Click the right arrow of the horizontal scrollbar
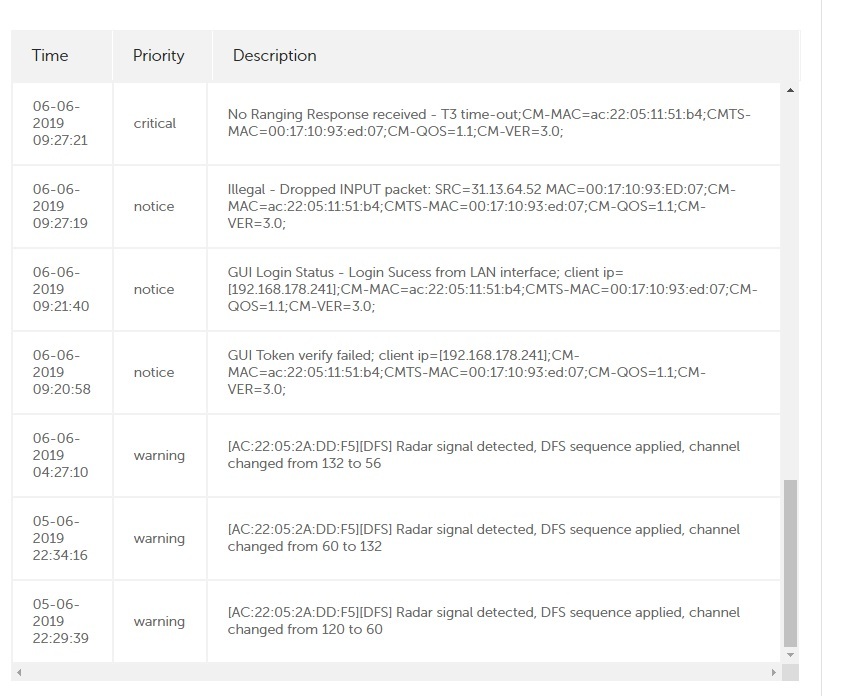 pyautogui.click(x=773, y=672)
